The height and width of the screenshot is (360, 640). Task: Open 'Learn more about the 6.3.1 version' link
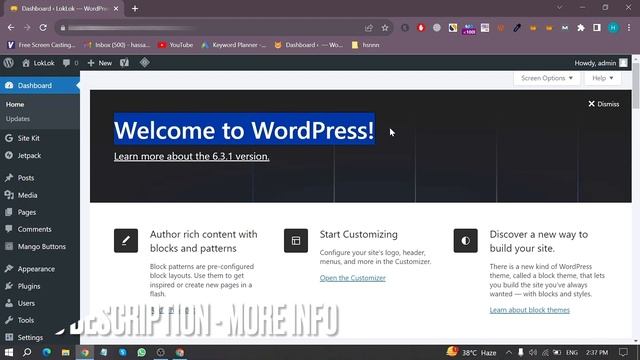point(191,156)
